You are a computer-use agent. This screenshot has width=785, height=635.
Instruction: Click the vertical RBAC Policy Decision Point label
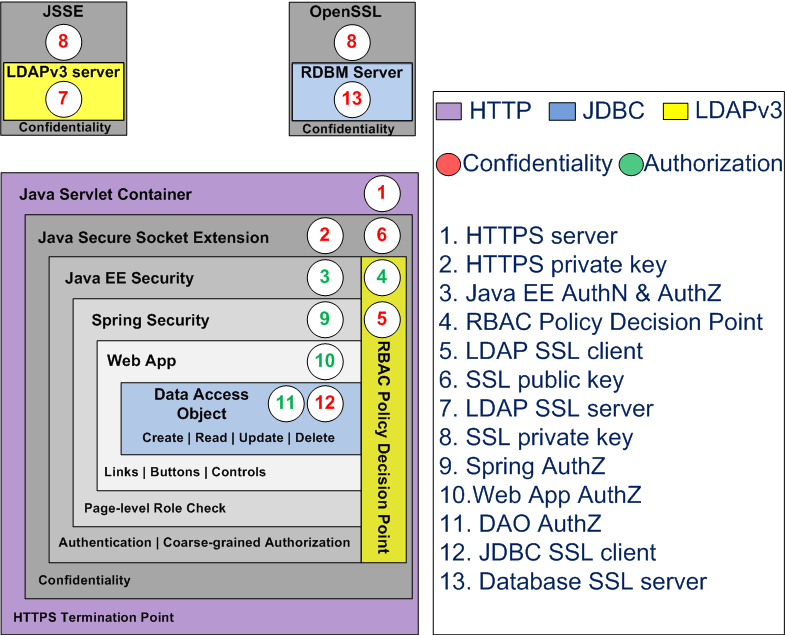(383, 445)
